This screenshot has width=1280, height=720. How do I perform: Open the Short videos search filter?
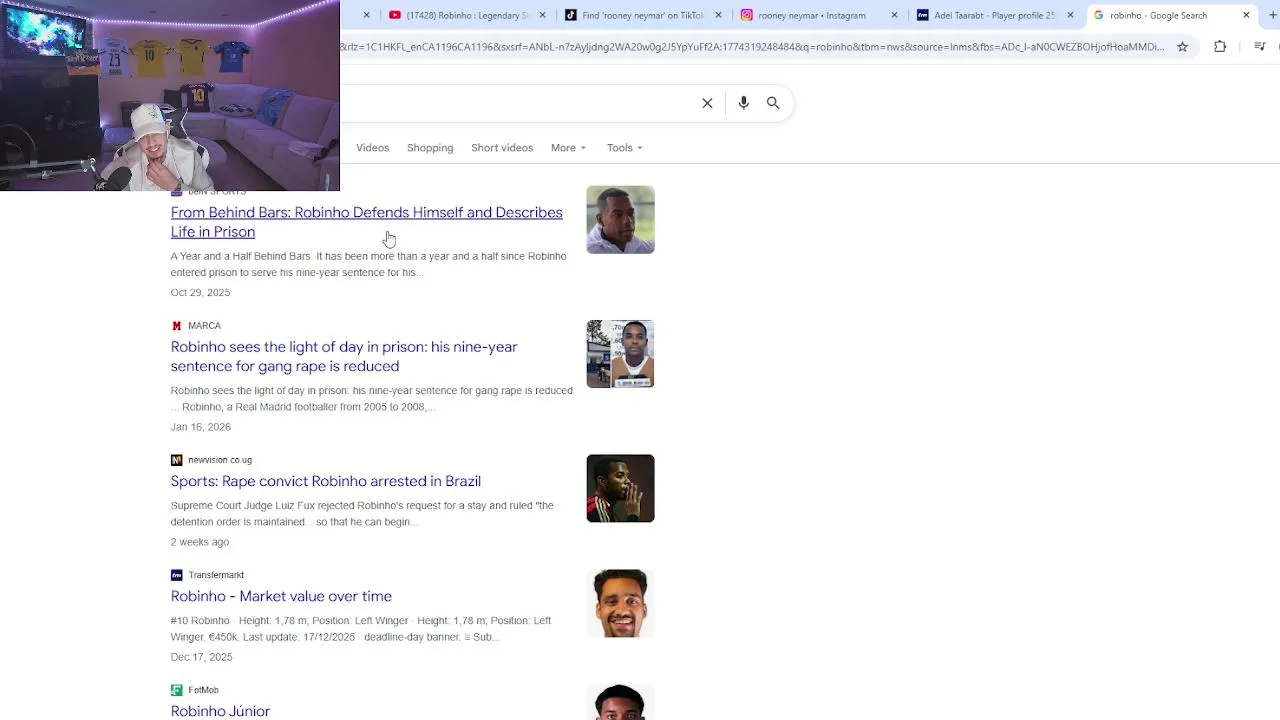coord(502,148)
